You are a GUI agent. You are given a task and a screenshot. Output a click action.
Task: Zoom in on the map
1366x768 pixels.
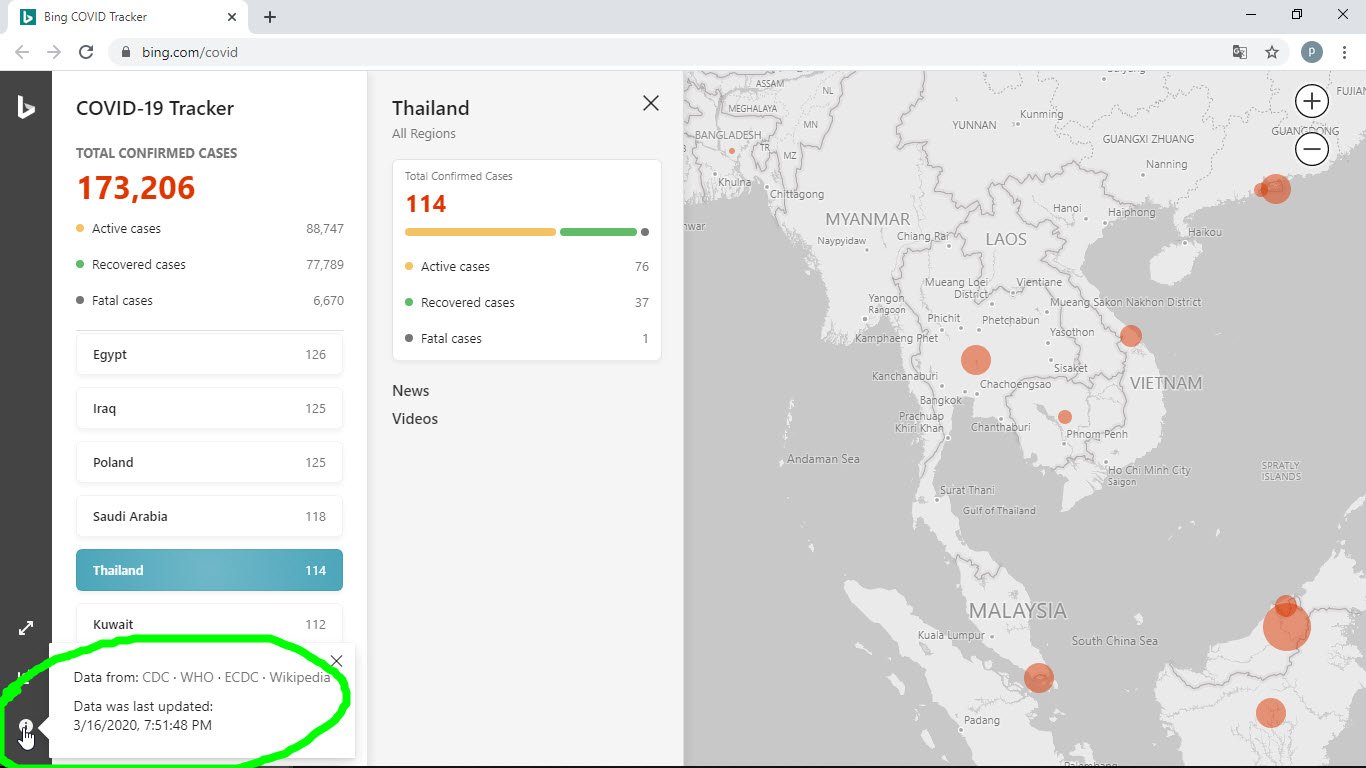(1311, 101)
